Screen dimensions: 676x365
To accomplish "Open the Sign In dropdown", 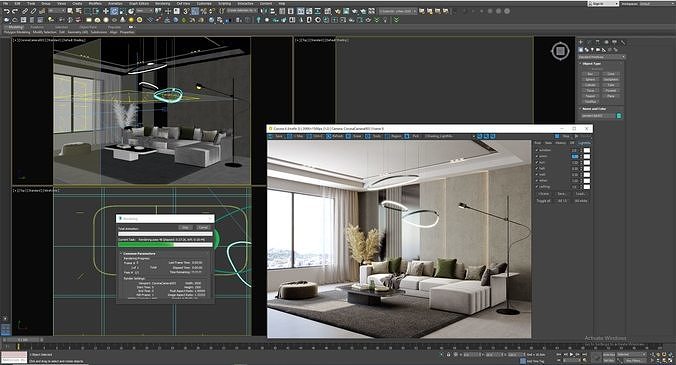I will coord(604,3).
